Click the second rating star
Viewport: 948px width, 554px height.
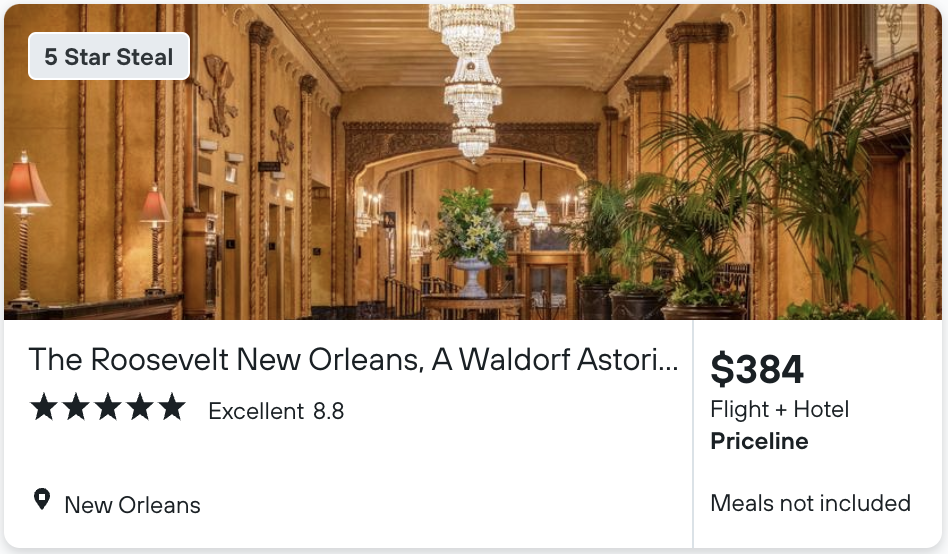coord(76,406)
